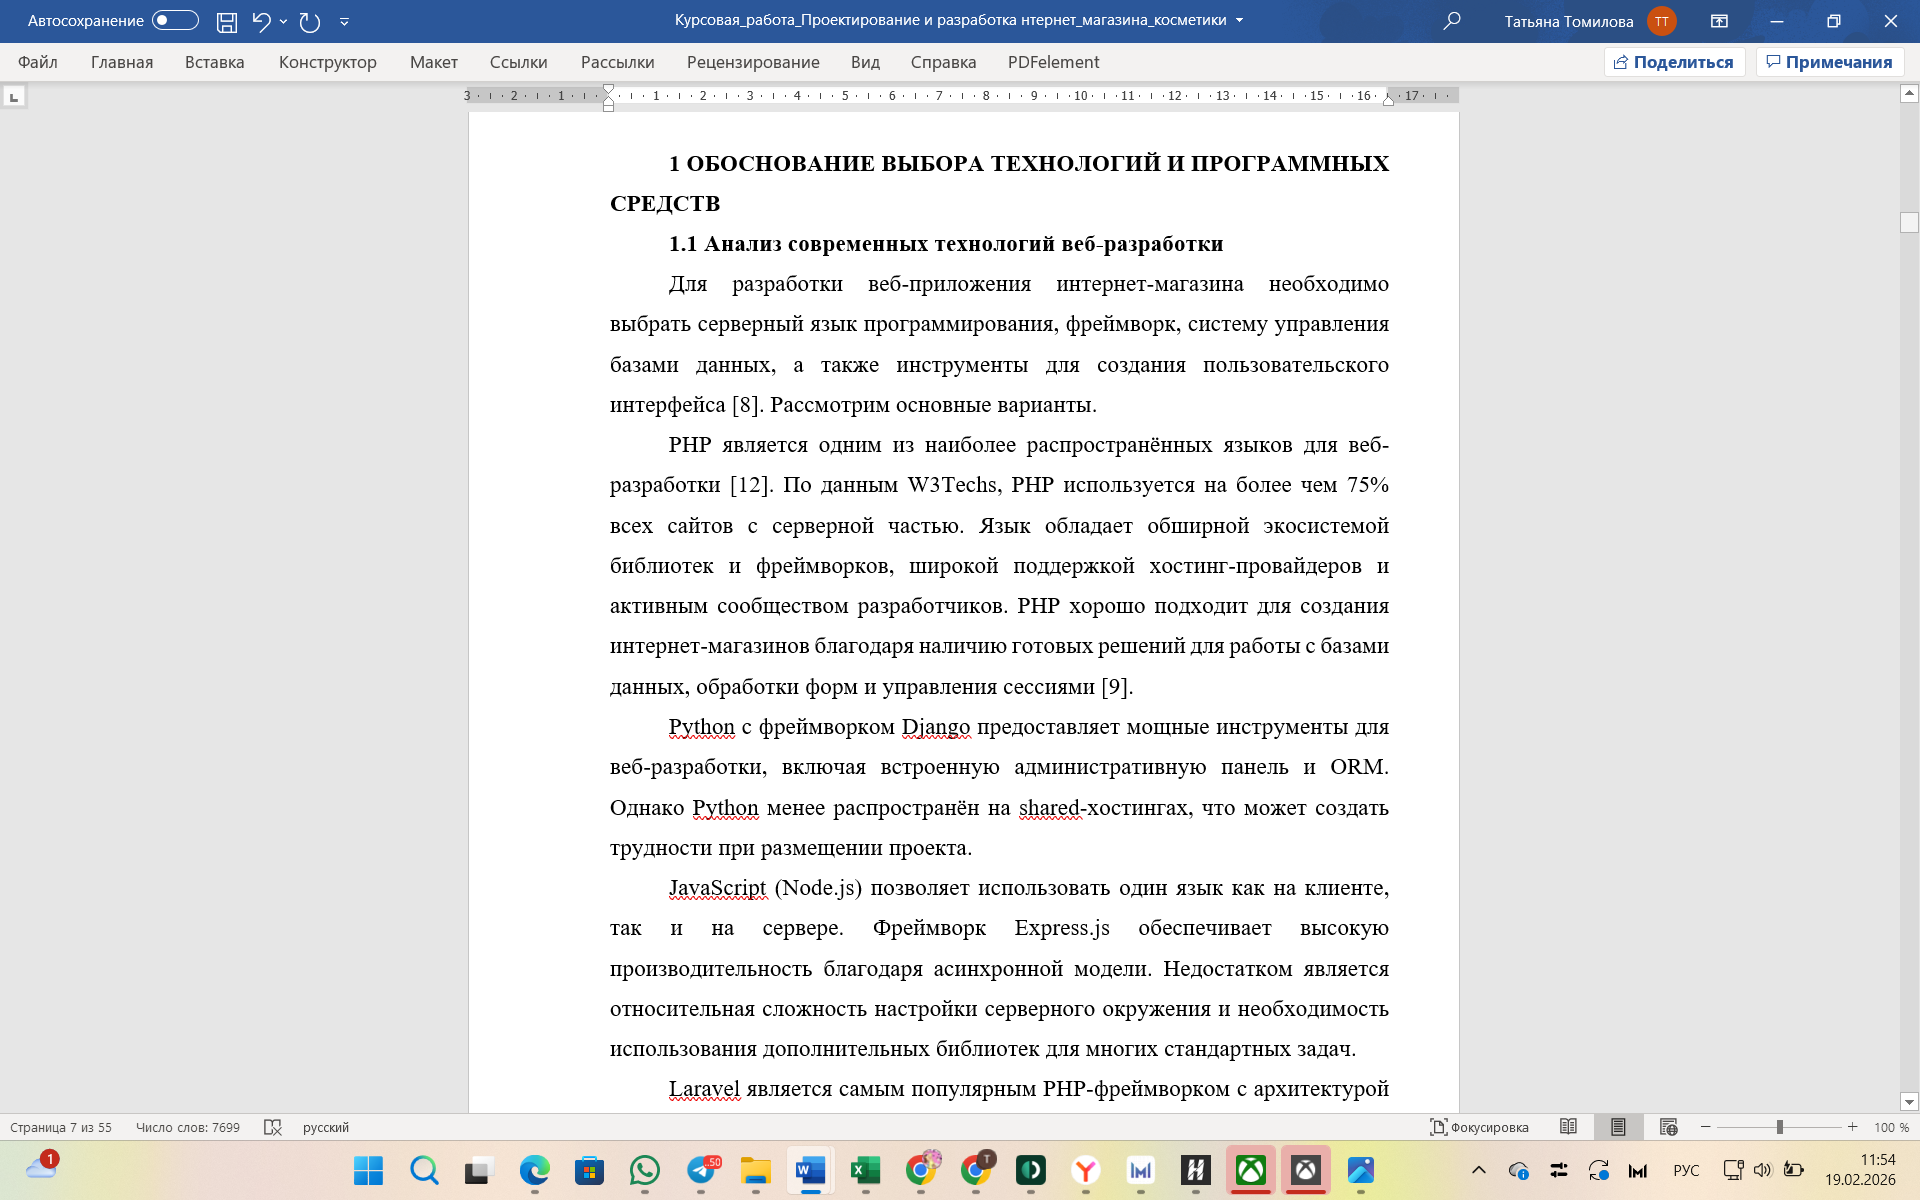Open the Рецензирование ribbon tab
The image size is (1920, 1200).
[x=752, y=62]
